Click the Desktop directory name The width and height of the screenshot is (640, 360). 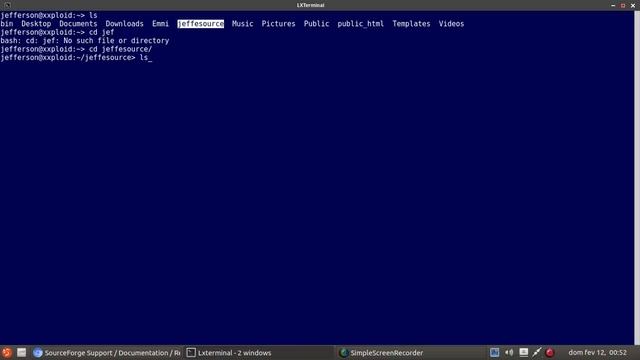point(36,24)
